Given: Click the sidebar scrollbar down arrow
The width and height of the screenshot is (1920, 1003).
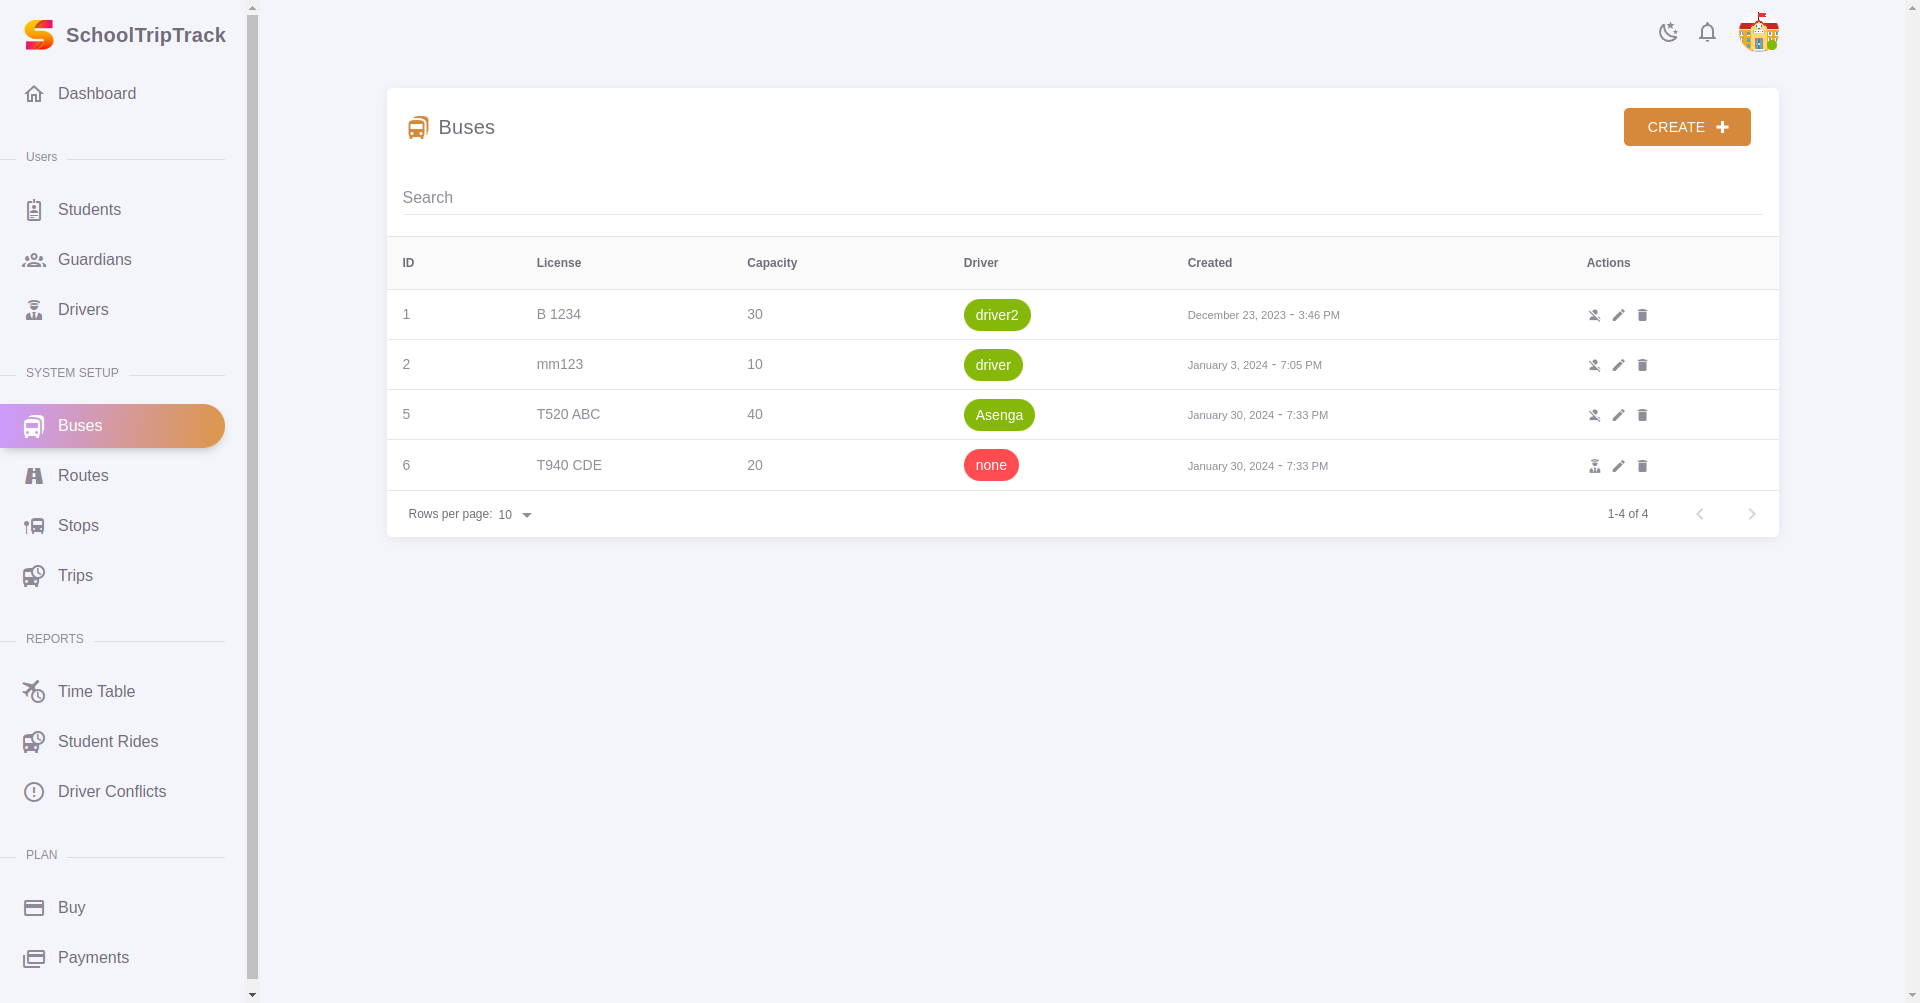Looking at the screenshot, I should pyautogui.click(x=252, y=994).
